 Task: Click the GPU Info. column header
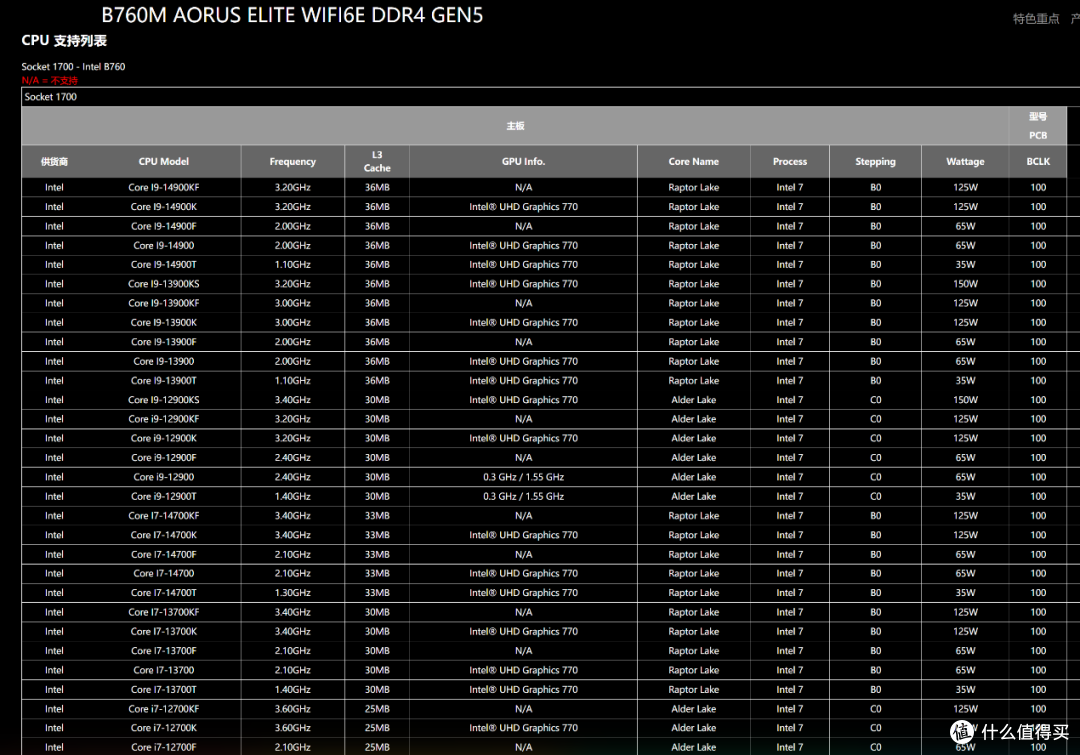point(523,161)
